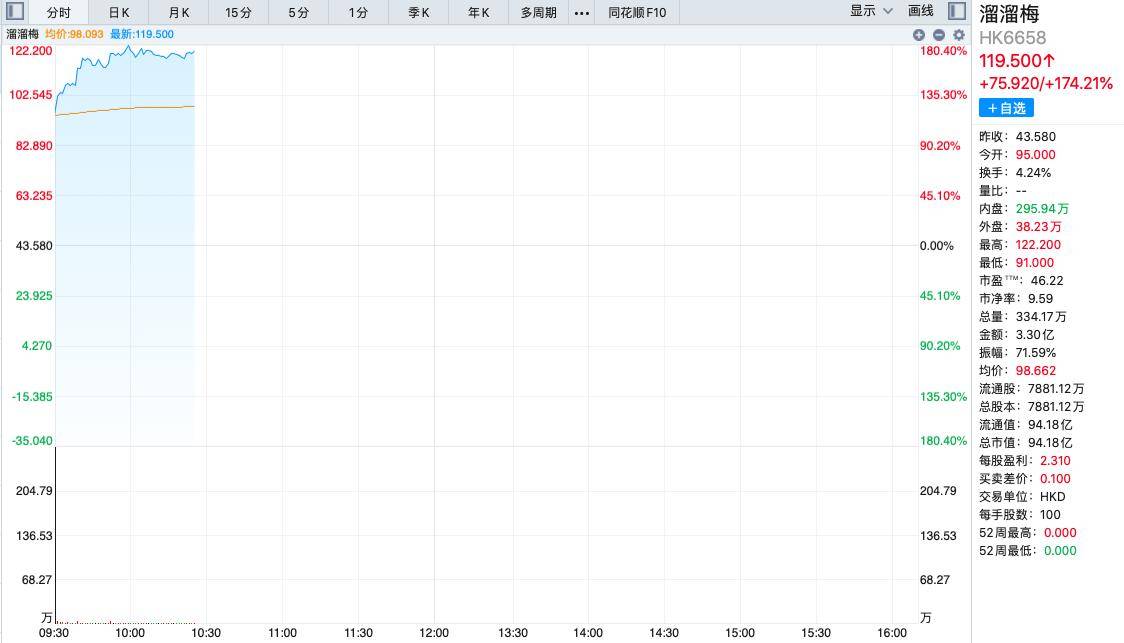Open the 画线 drawing tool
Screen dimensions: 1124x643
click(x=920, y=11)
